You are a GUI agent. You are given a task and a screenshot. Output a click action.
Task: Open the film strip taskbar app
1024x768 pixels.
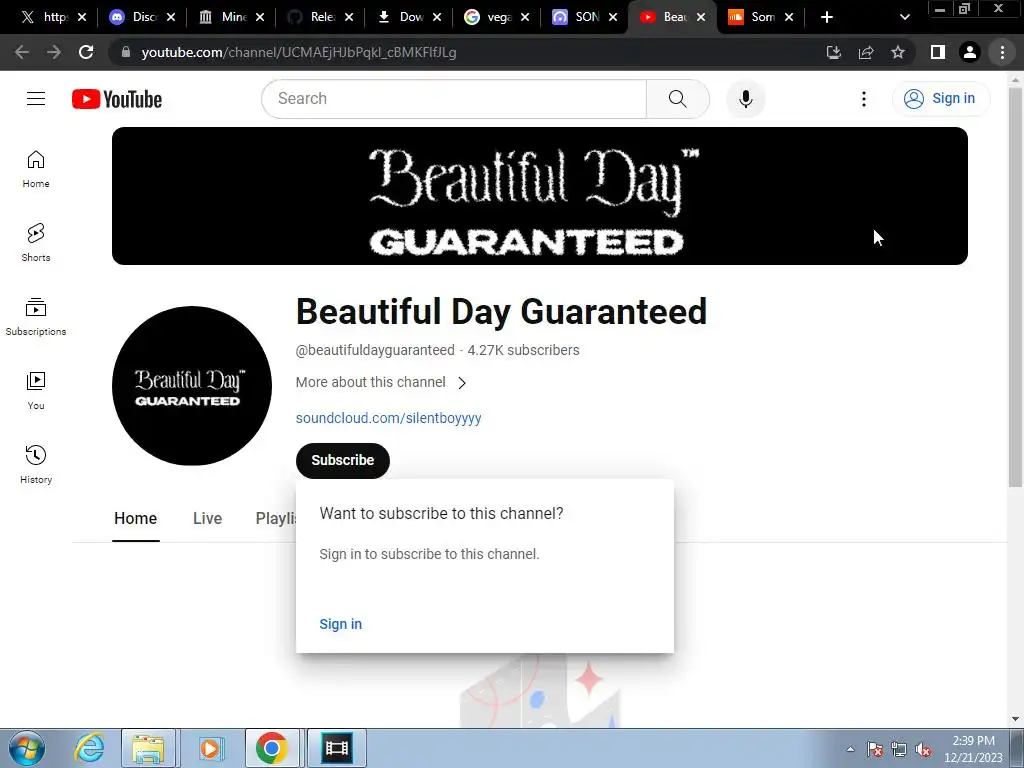click(x=337, y=748)
